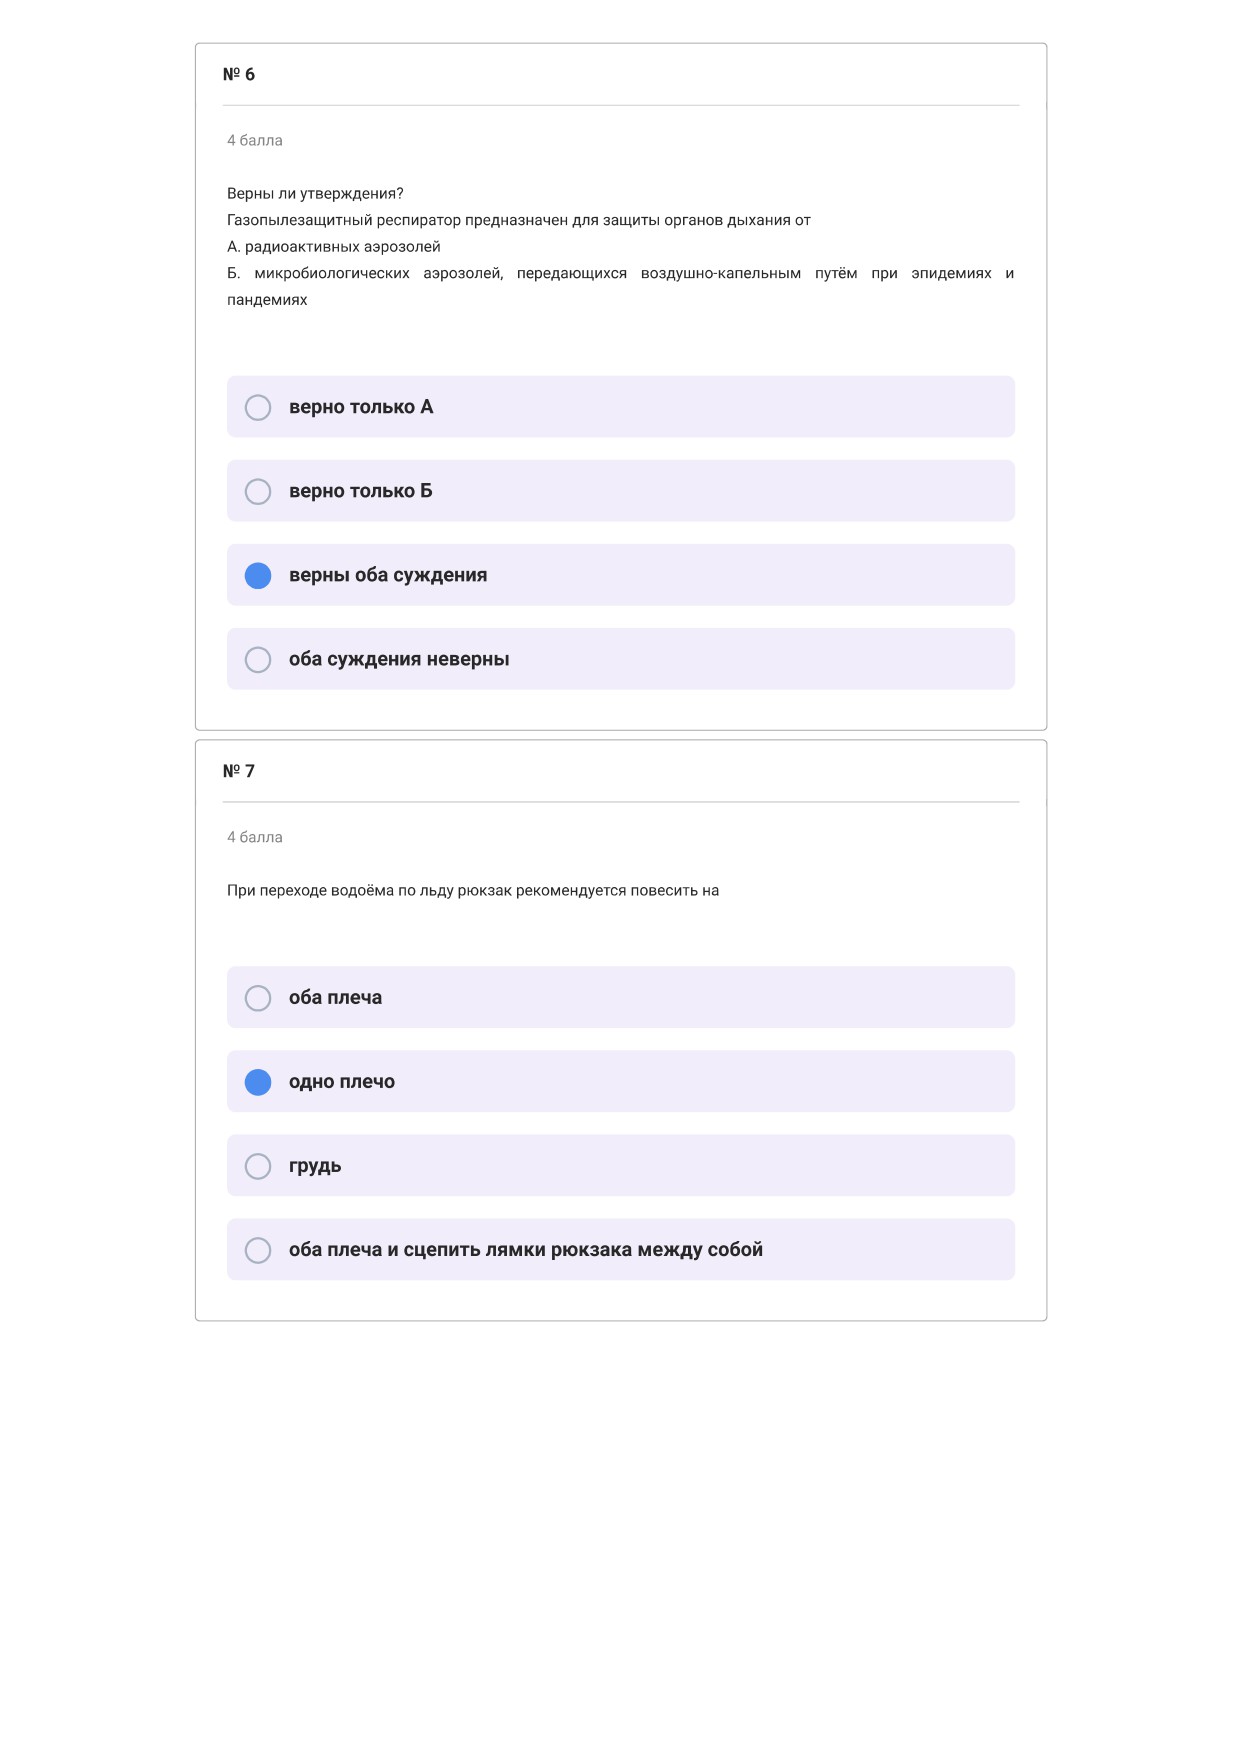The height and width of the screenshot is (1752, 1239).
Task: Select radio 'оба плеча и сцепить лямки'
Action: pos(258,1250)
